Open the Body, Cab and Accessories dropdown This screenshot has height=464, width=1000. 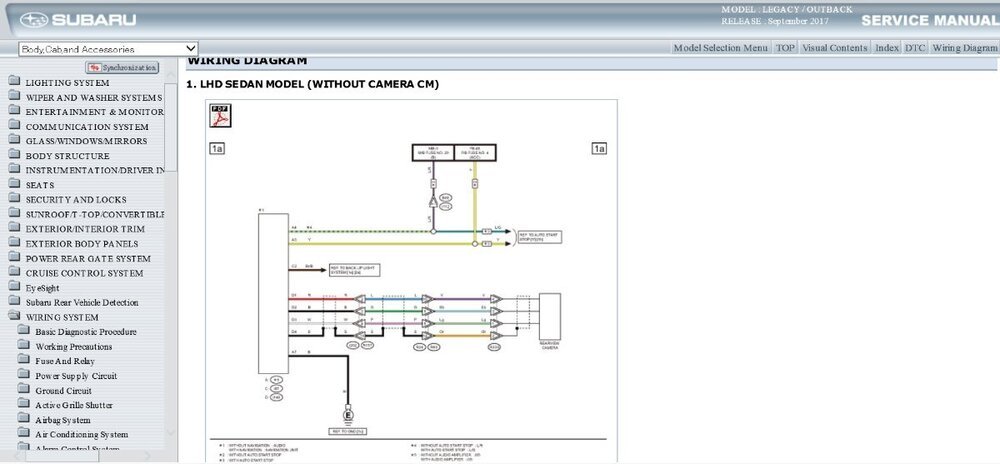point(108,48)
